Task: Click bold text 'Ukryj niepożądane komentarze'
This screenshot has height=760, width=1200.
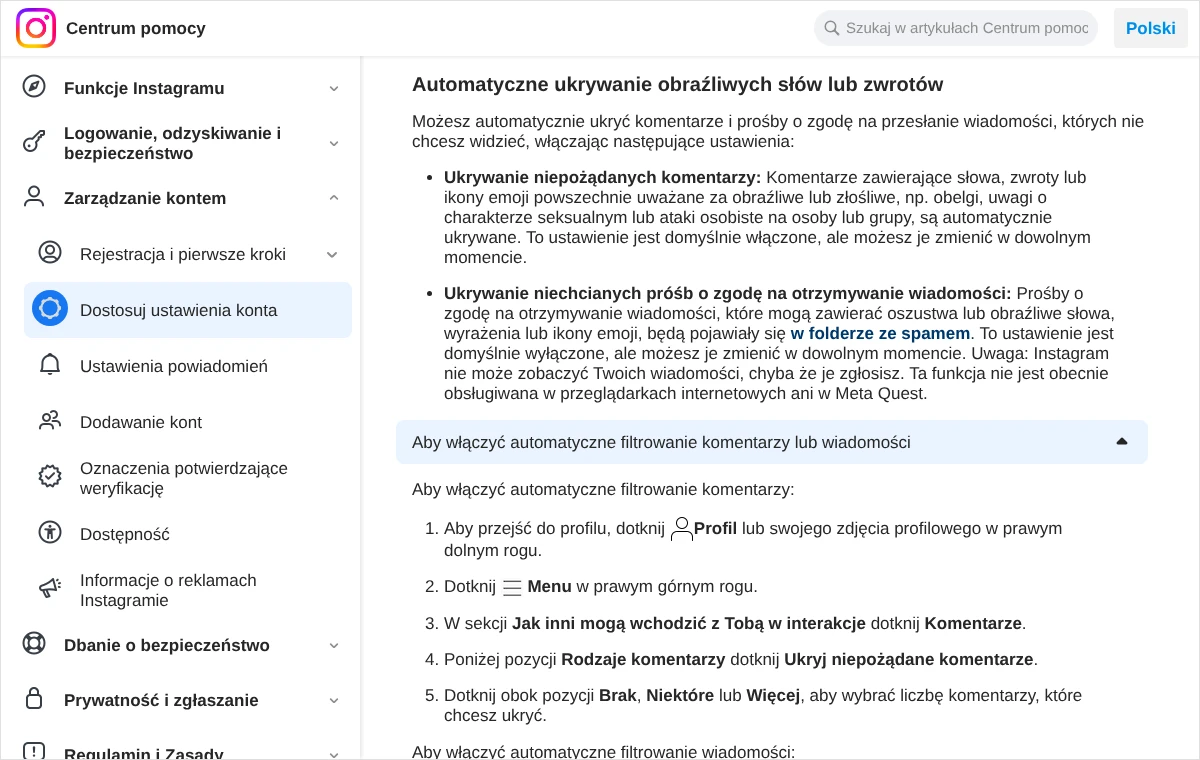Action: [x=908, y=659]
